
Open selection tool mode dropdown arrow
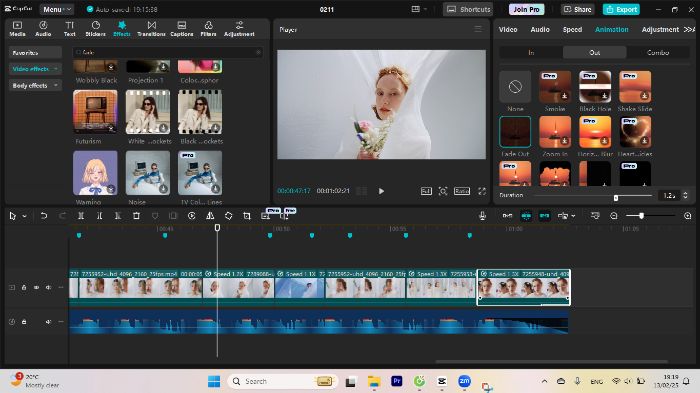pos(25,217)
